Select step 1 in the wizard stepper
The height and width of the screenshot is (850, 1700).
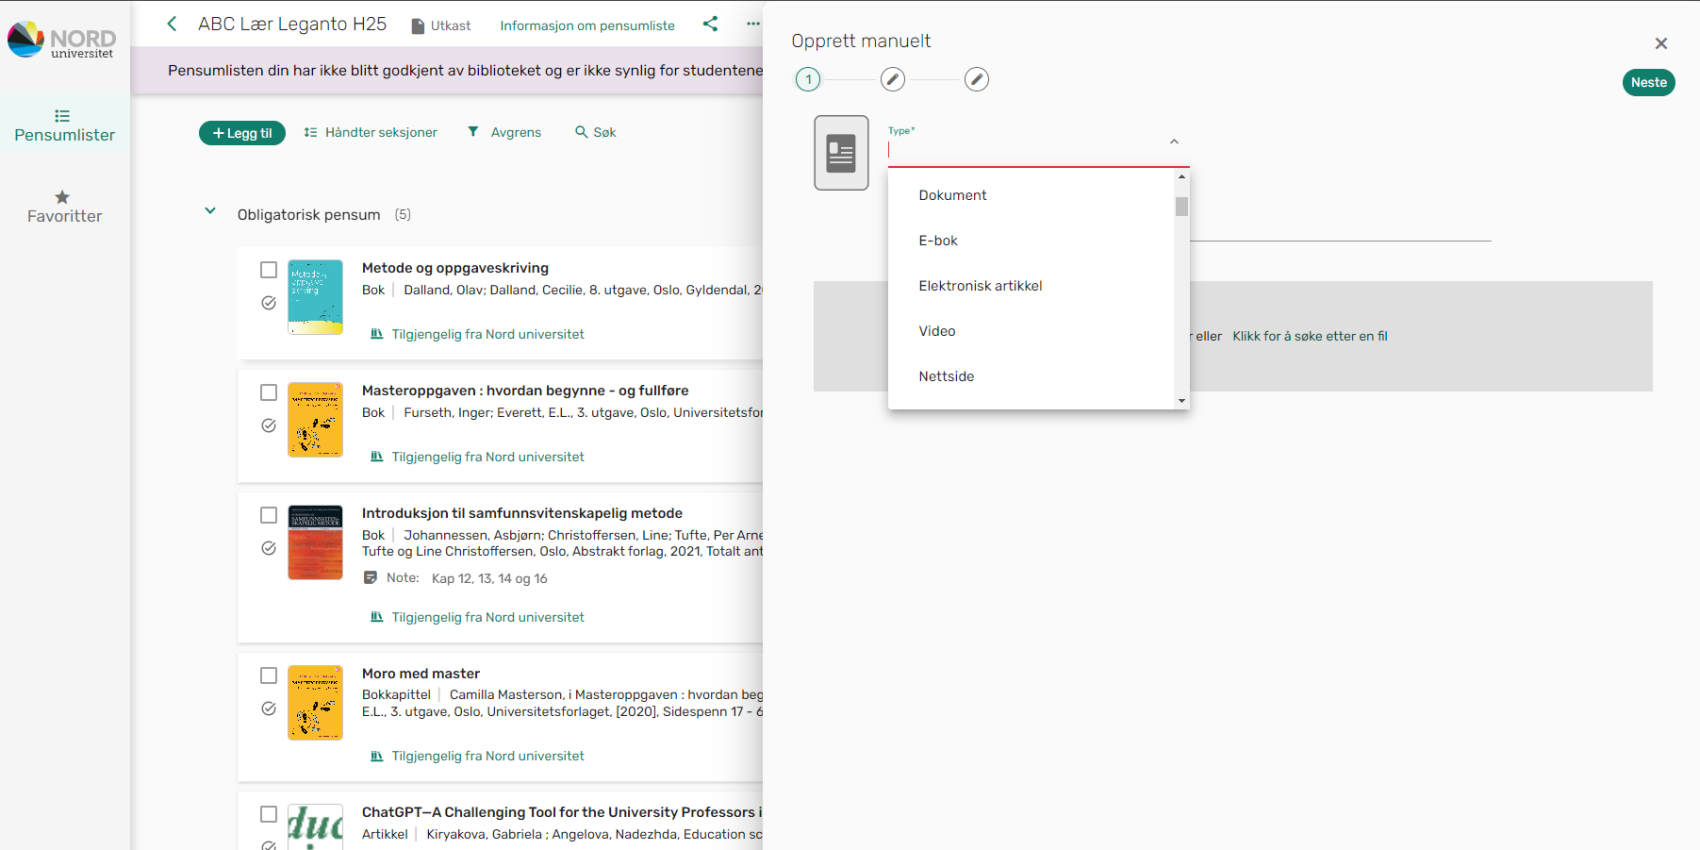(808, 80)
